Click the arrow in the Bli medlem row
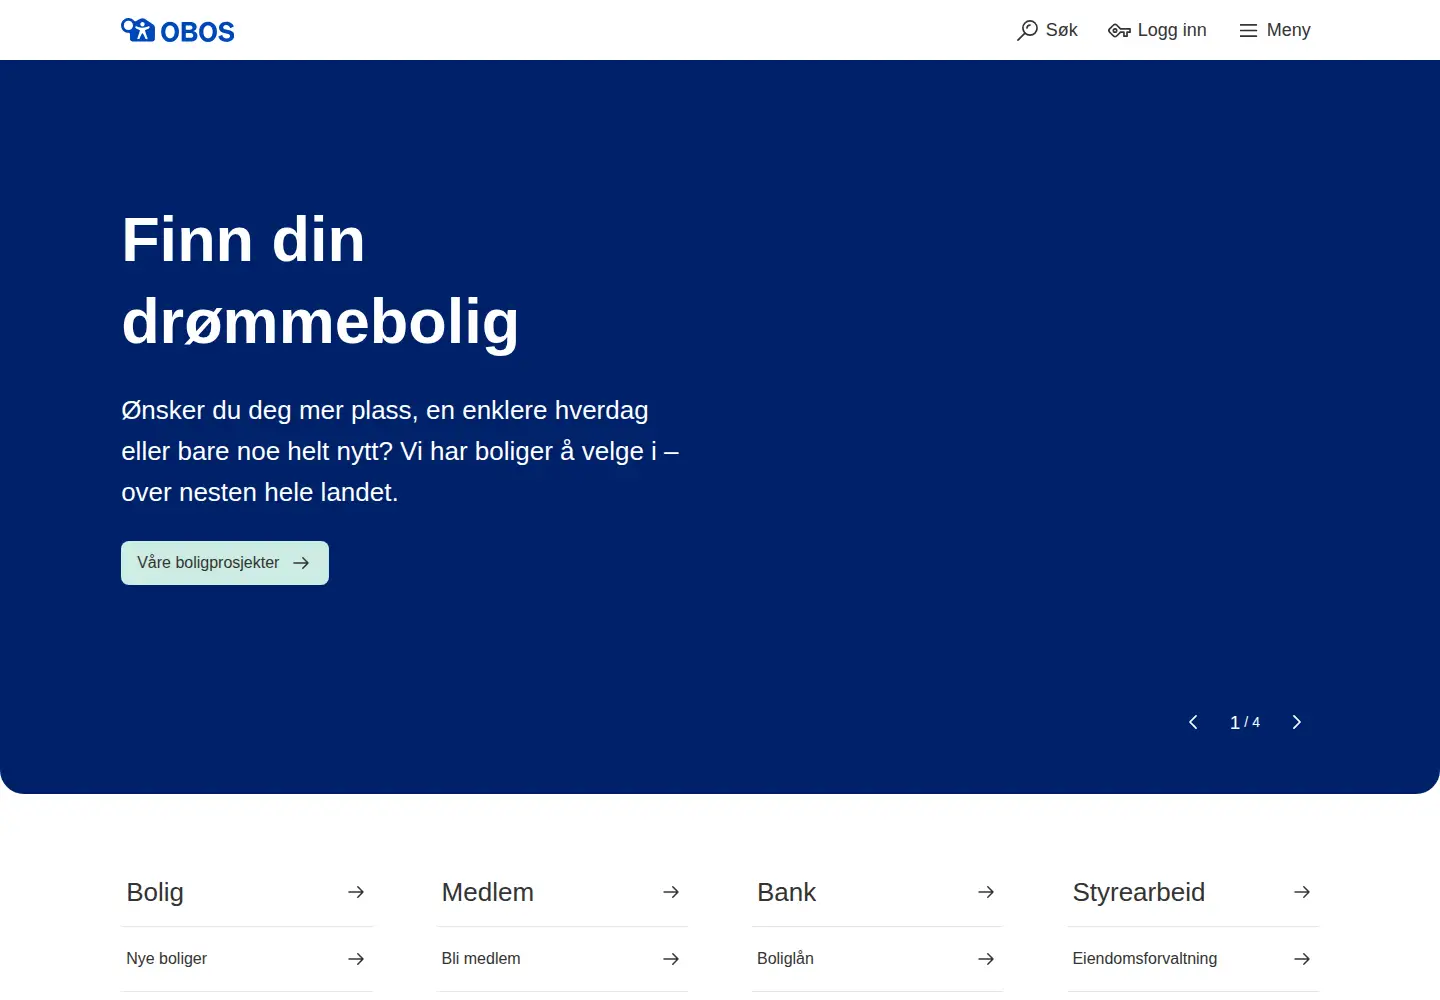 pyautogui.click(x=671, y=959)
